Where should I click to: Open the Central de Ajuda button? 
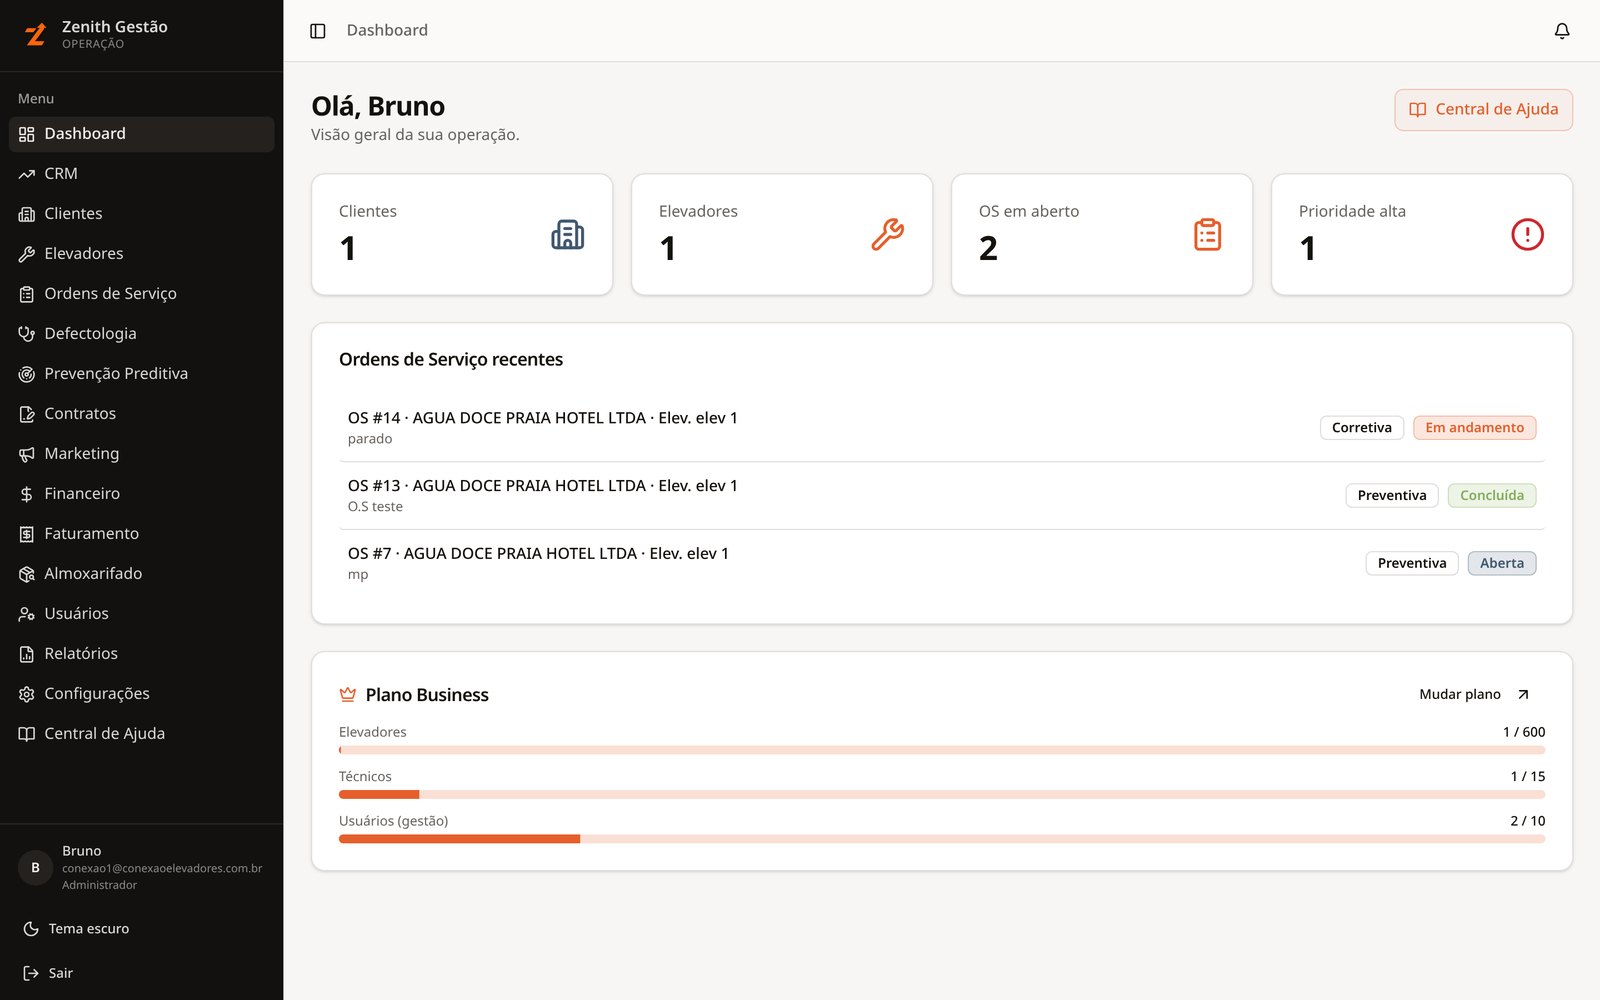coord(1483,110)
